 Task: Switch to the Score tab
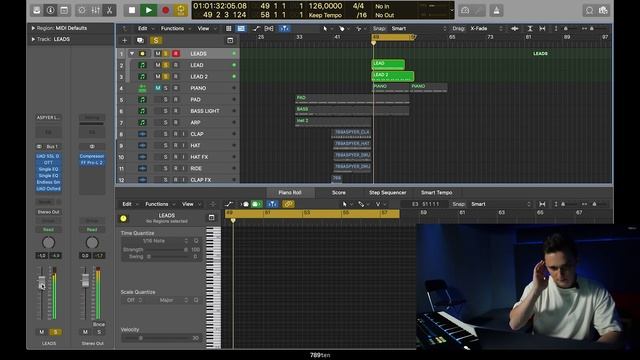pos(339,193)
